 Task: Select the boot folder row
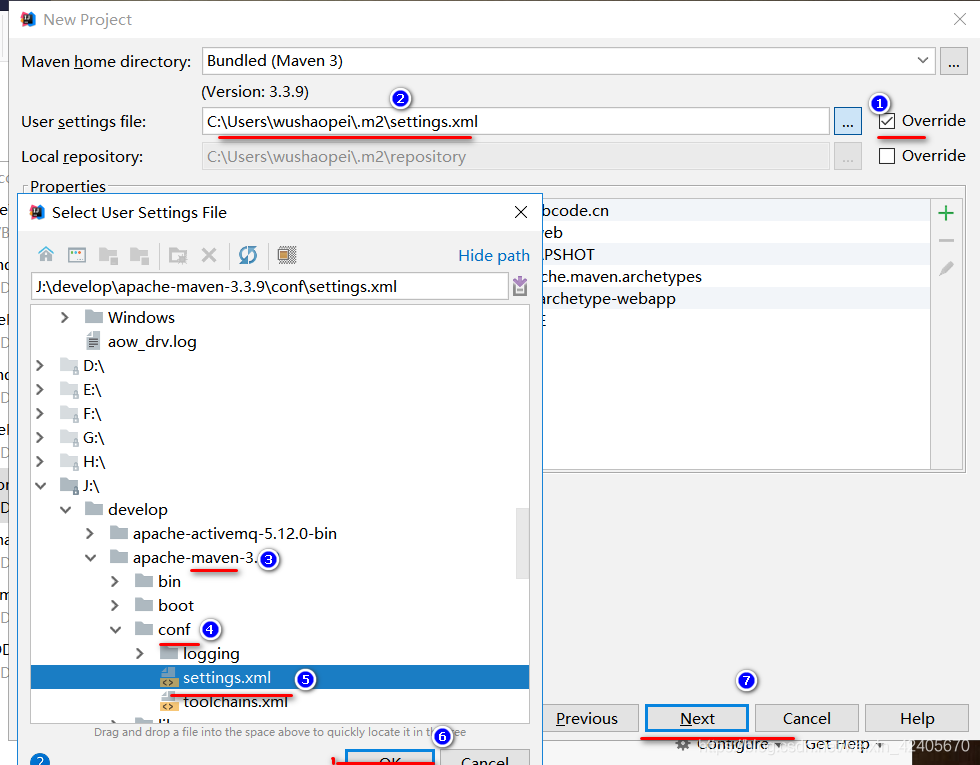[279, 606]
